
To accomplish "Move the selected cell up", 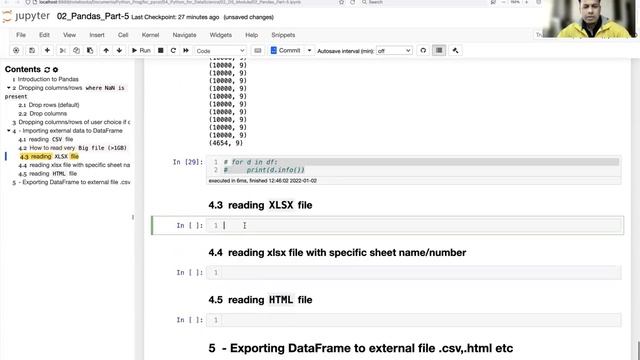I will pyautogui.click(x=106, y=50).
